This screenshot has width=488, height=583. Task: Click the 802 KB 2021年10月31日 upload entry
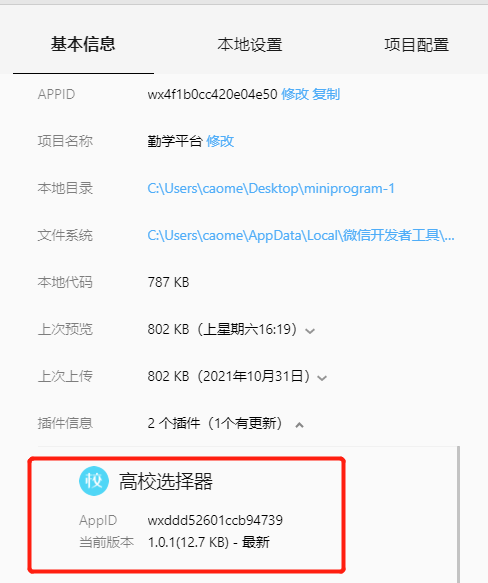coord(229,376)
